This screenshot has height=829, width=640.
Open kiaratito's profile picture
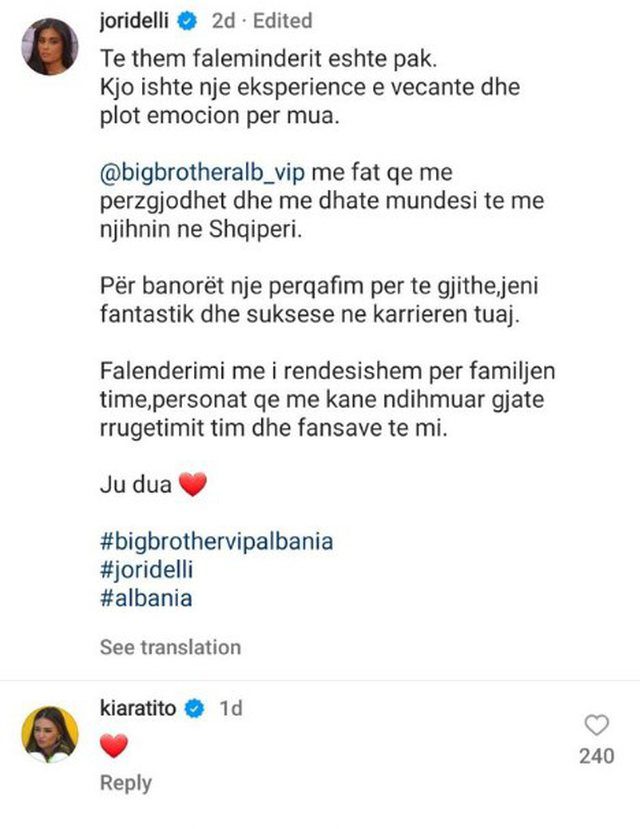pyautogui.click(x=50, y=734)
